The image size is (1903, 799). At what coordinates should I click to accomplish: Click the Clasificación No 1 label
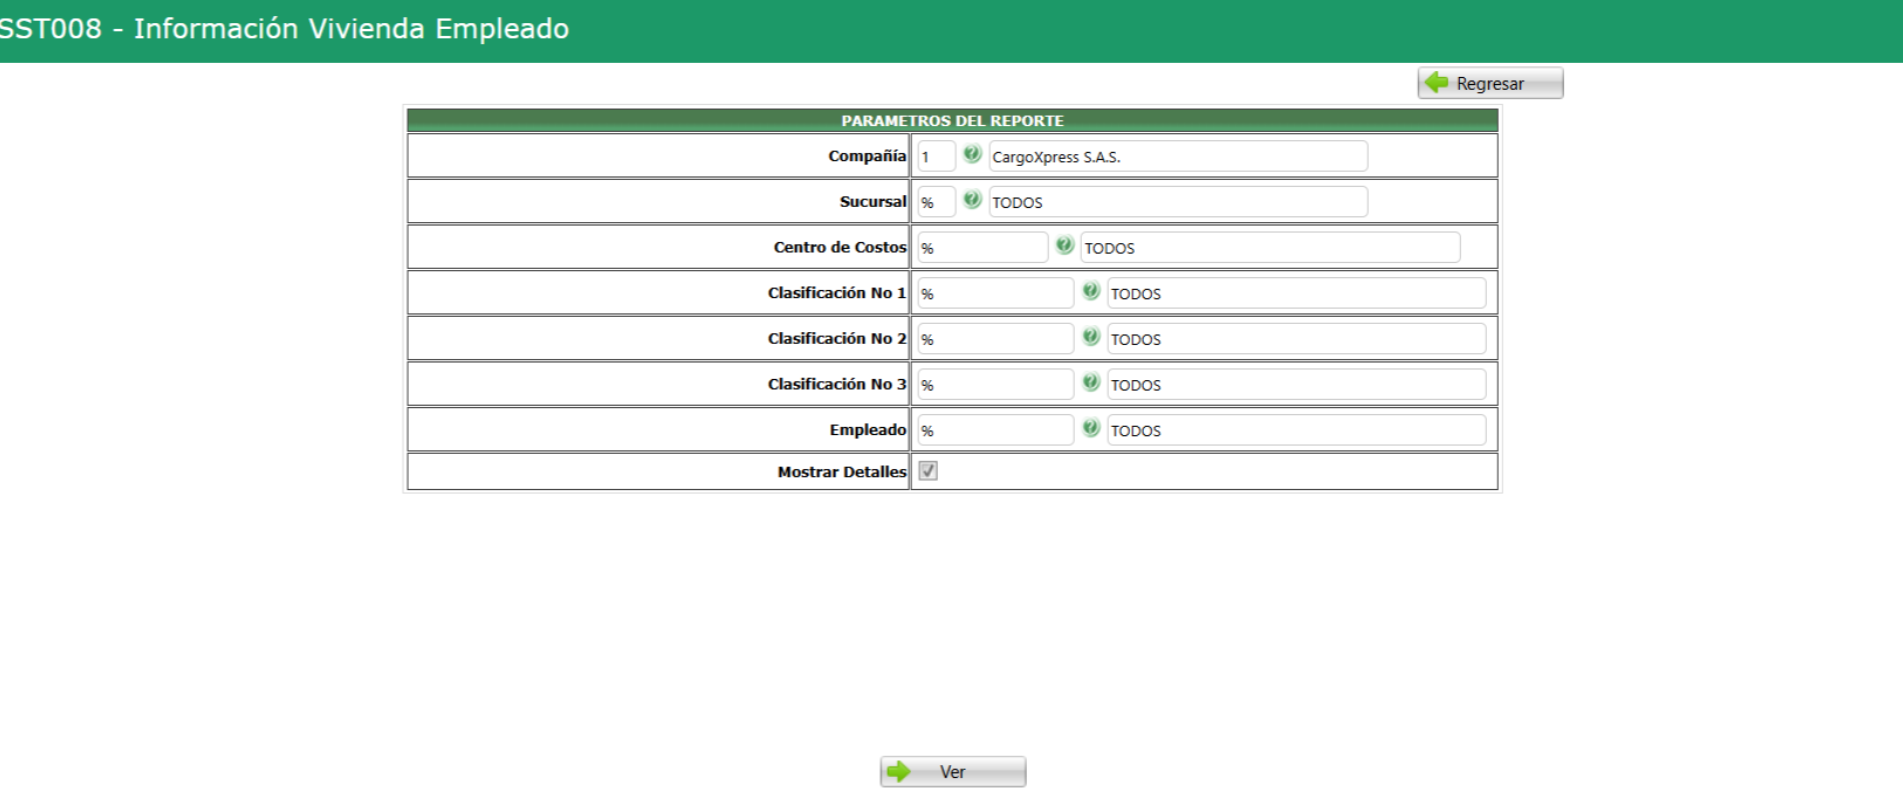pos(837,293)
